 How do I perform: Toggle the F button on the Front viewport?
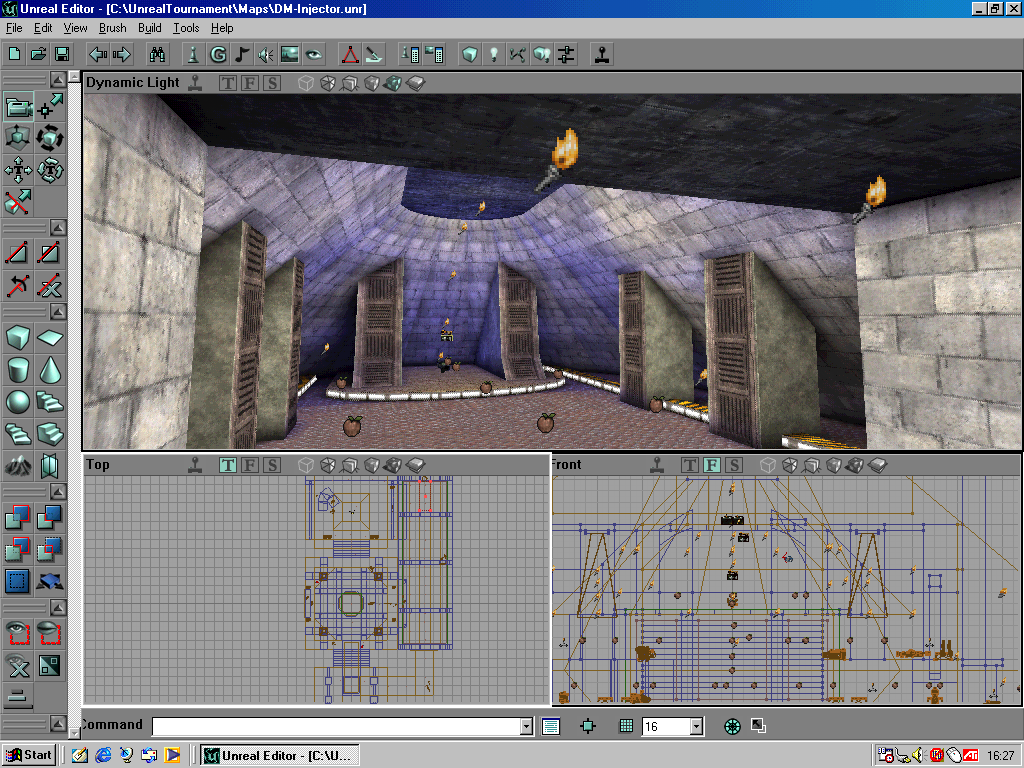pyautogui.click(x=710, y=464)
